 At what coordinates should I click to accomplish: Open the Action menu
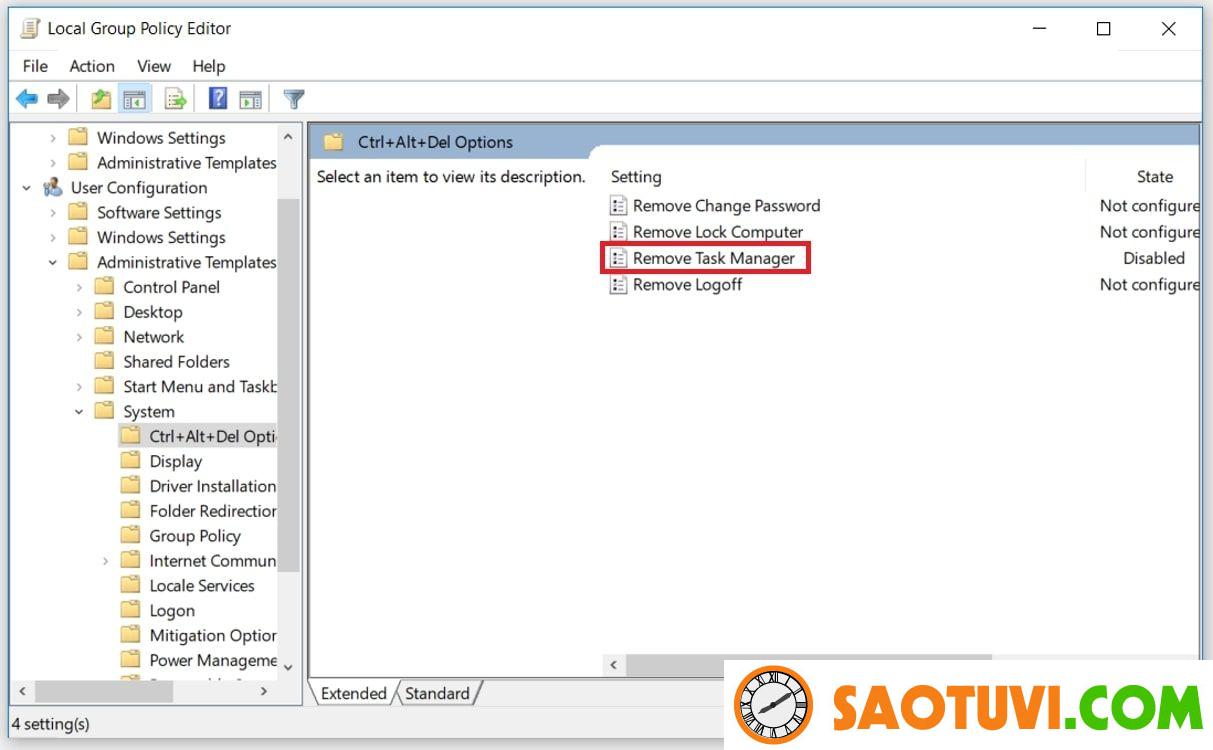click(92, 66)
